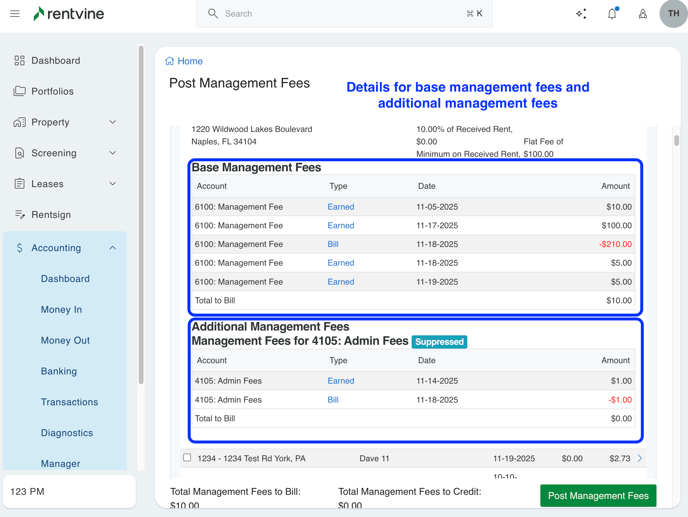Click the TH profile avatar

tap(673, 14)
